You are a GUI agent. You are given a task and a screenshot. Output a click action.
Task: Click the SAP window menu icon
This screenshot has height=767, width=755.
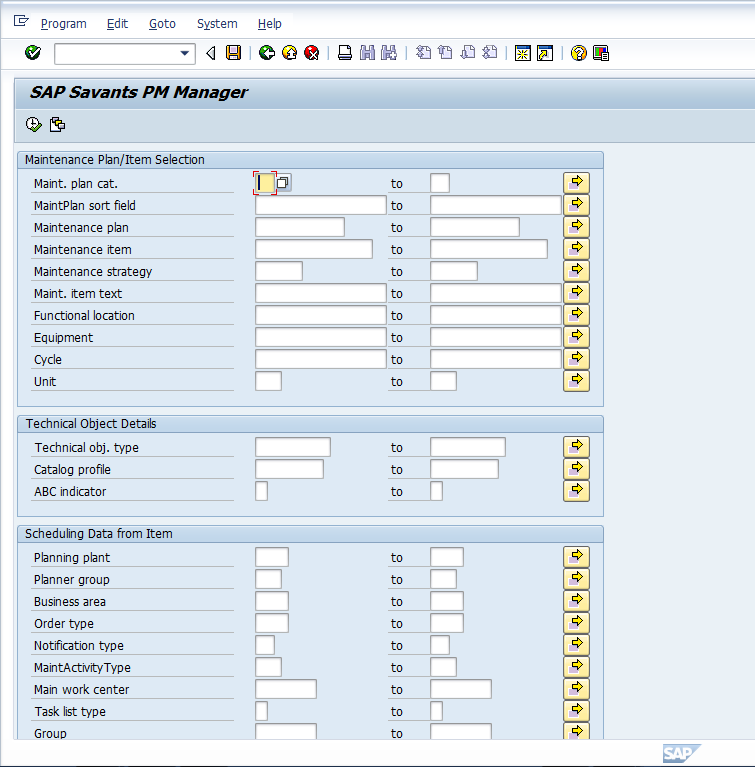coord(21,21)
